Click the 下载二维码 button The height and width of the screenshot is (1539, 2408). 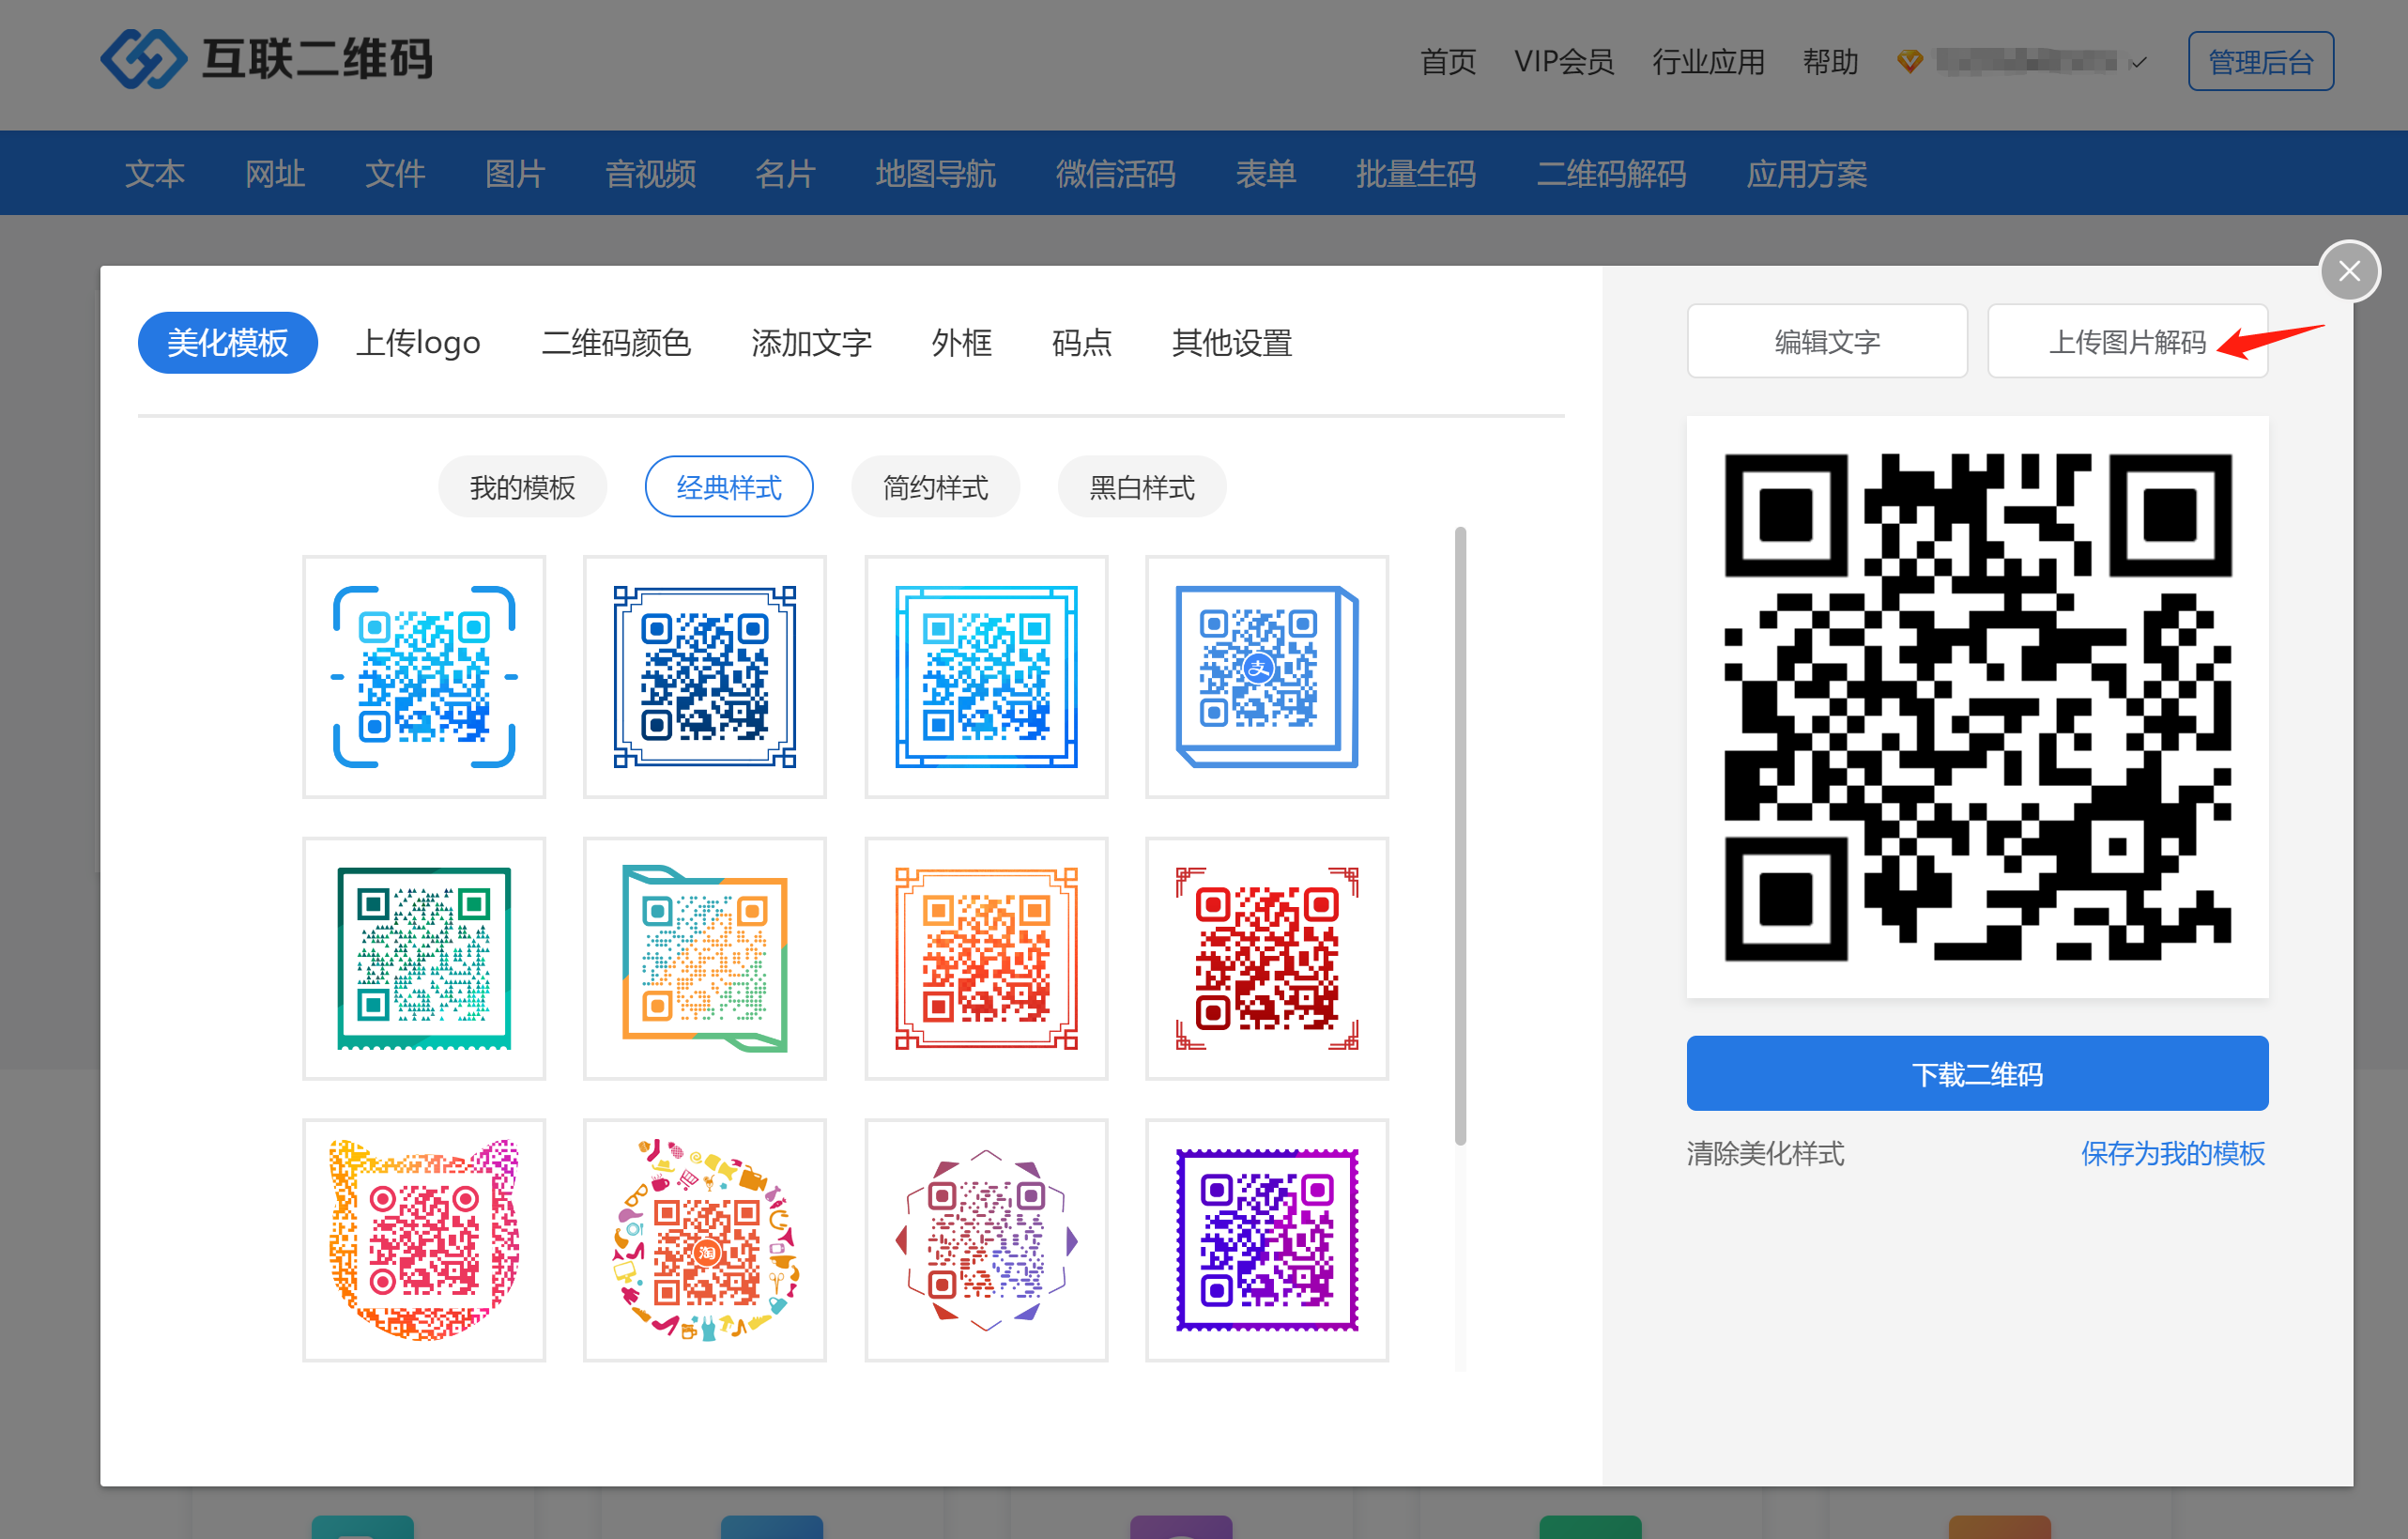tap(1977, 1074)
